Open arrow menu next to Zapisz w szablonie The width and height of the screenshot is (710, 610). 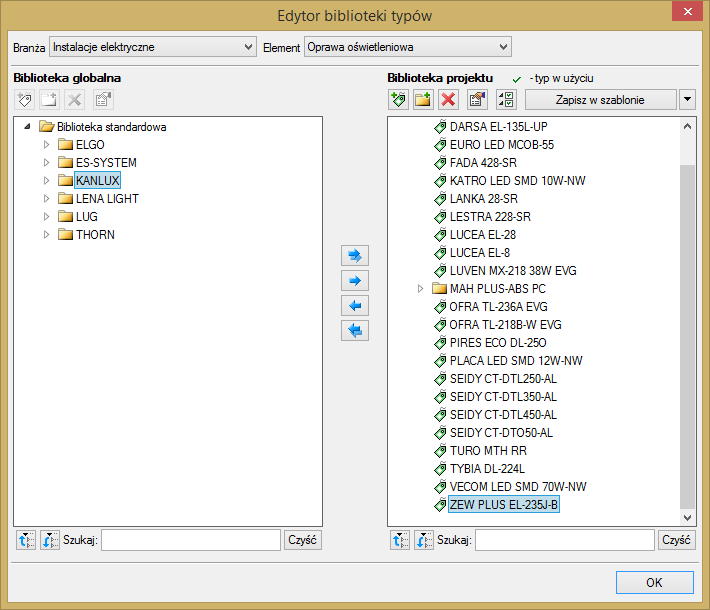pos(687,100)
